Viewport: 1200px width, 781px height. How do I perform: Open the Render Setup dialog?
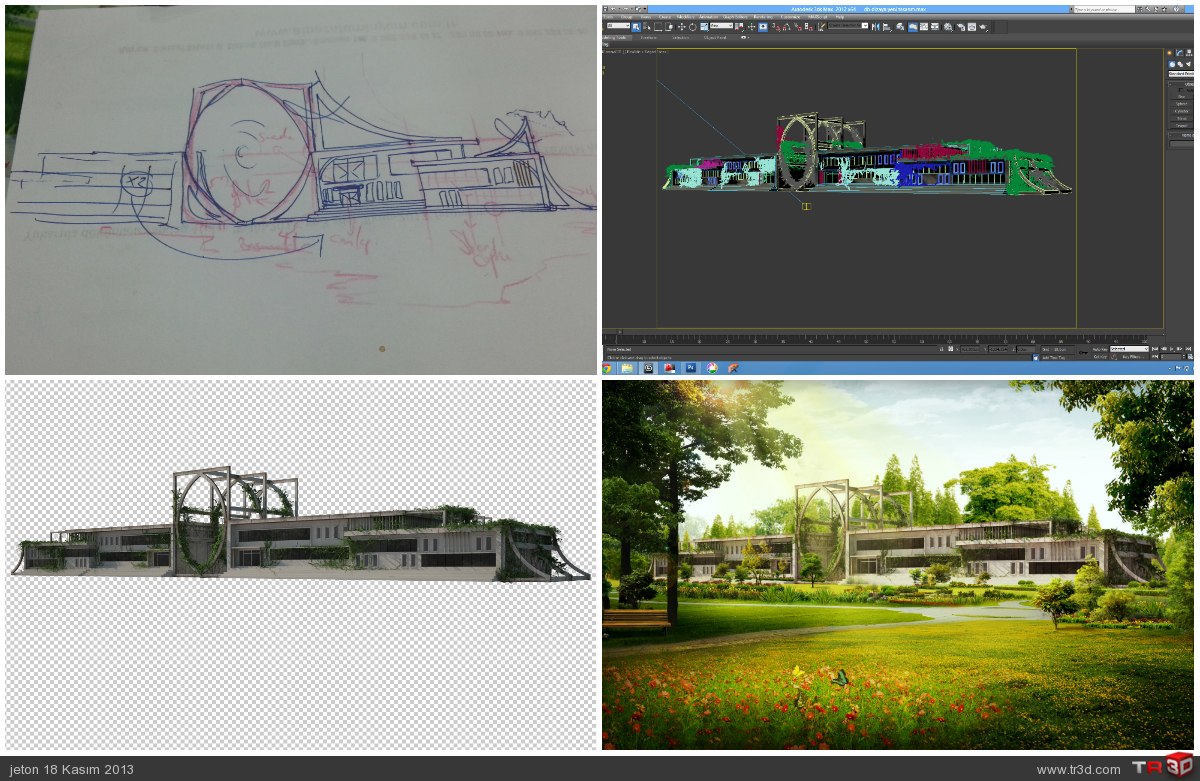[961, 26]
